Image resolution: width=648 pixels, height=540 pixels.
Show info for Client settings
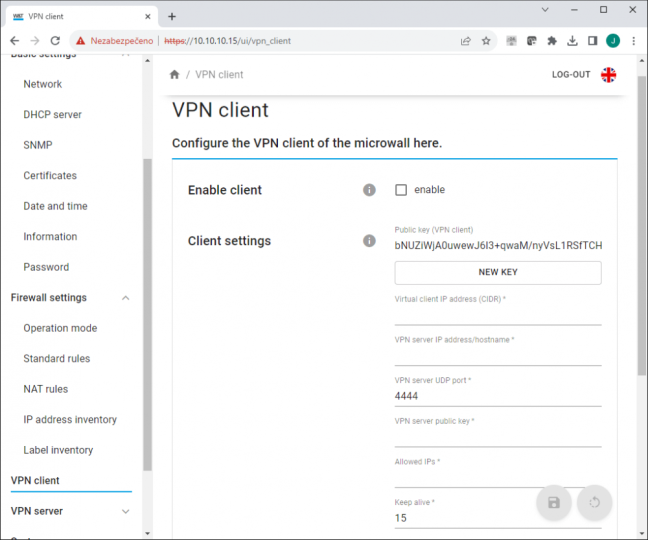[x=369, y=240]
